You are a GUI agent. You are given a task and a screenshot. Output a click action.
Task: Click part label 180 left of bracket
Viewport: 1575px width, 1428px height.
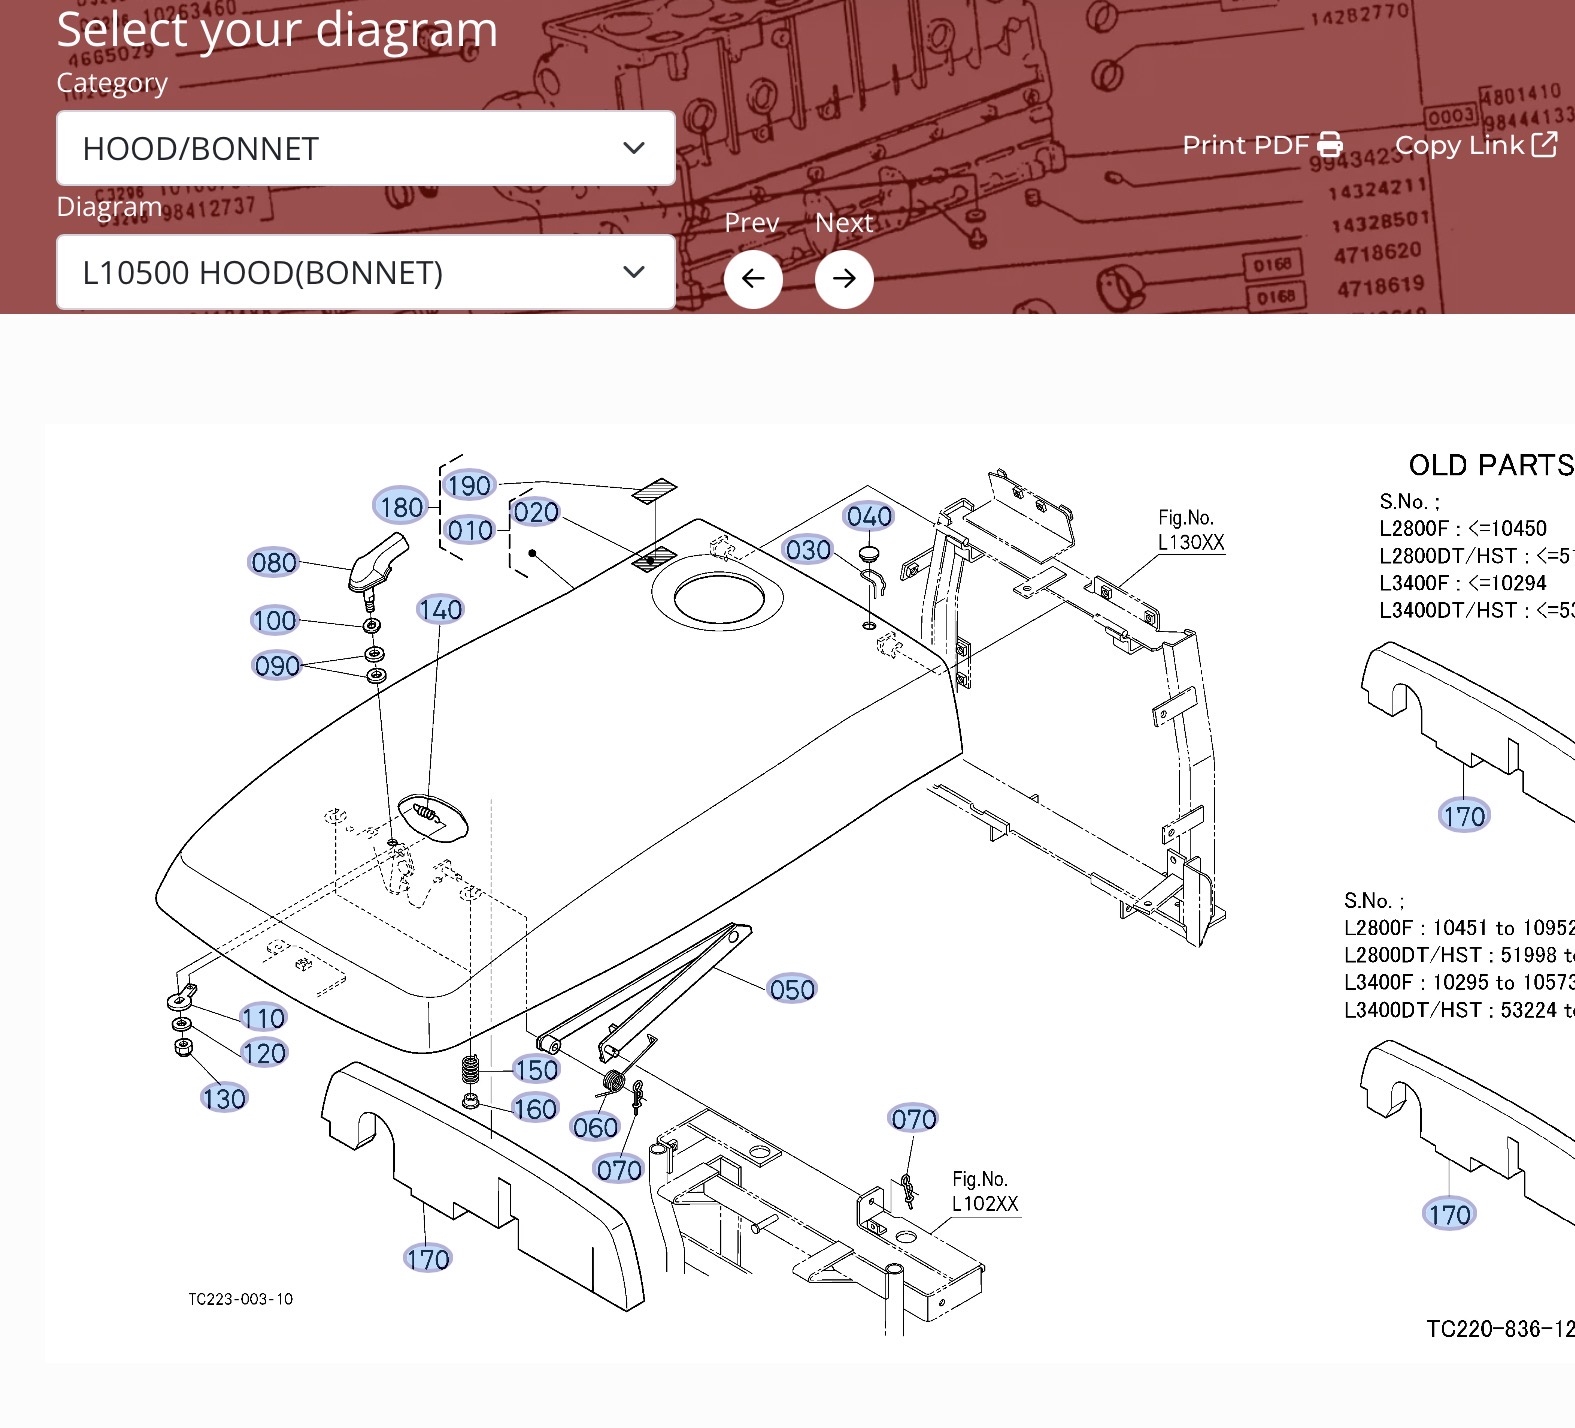(x=402, y=508)
